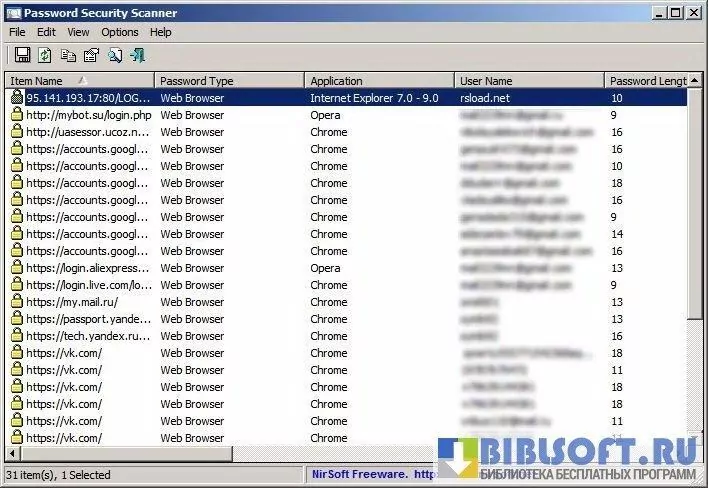Click the lock icon of the mybot.su row
Viewport: 708px width, 488px height.
pyautogui.click(x=16, y=115)
